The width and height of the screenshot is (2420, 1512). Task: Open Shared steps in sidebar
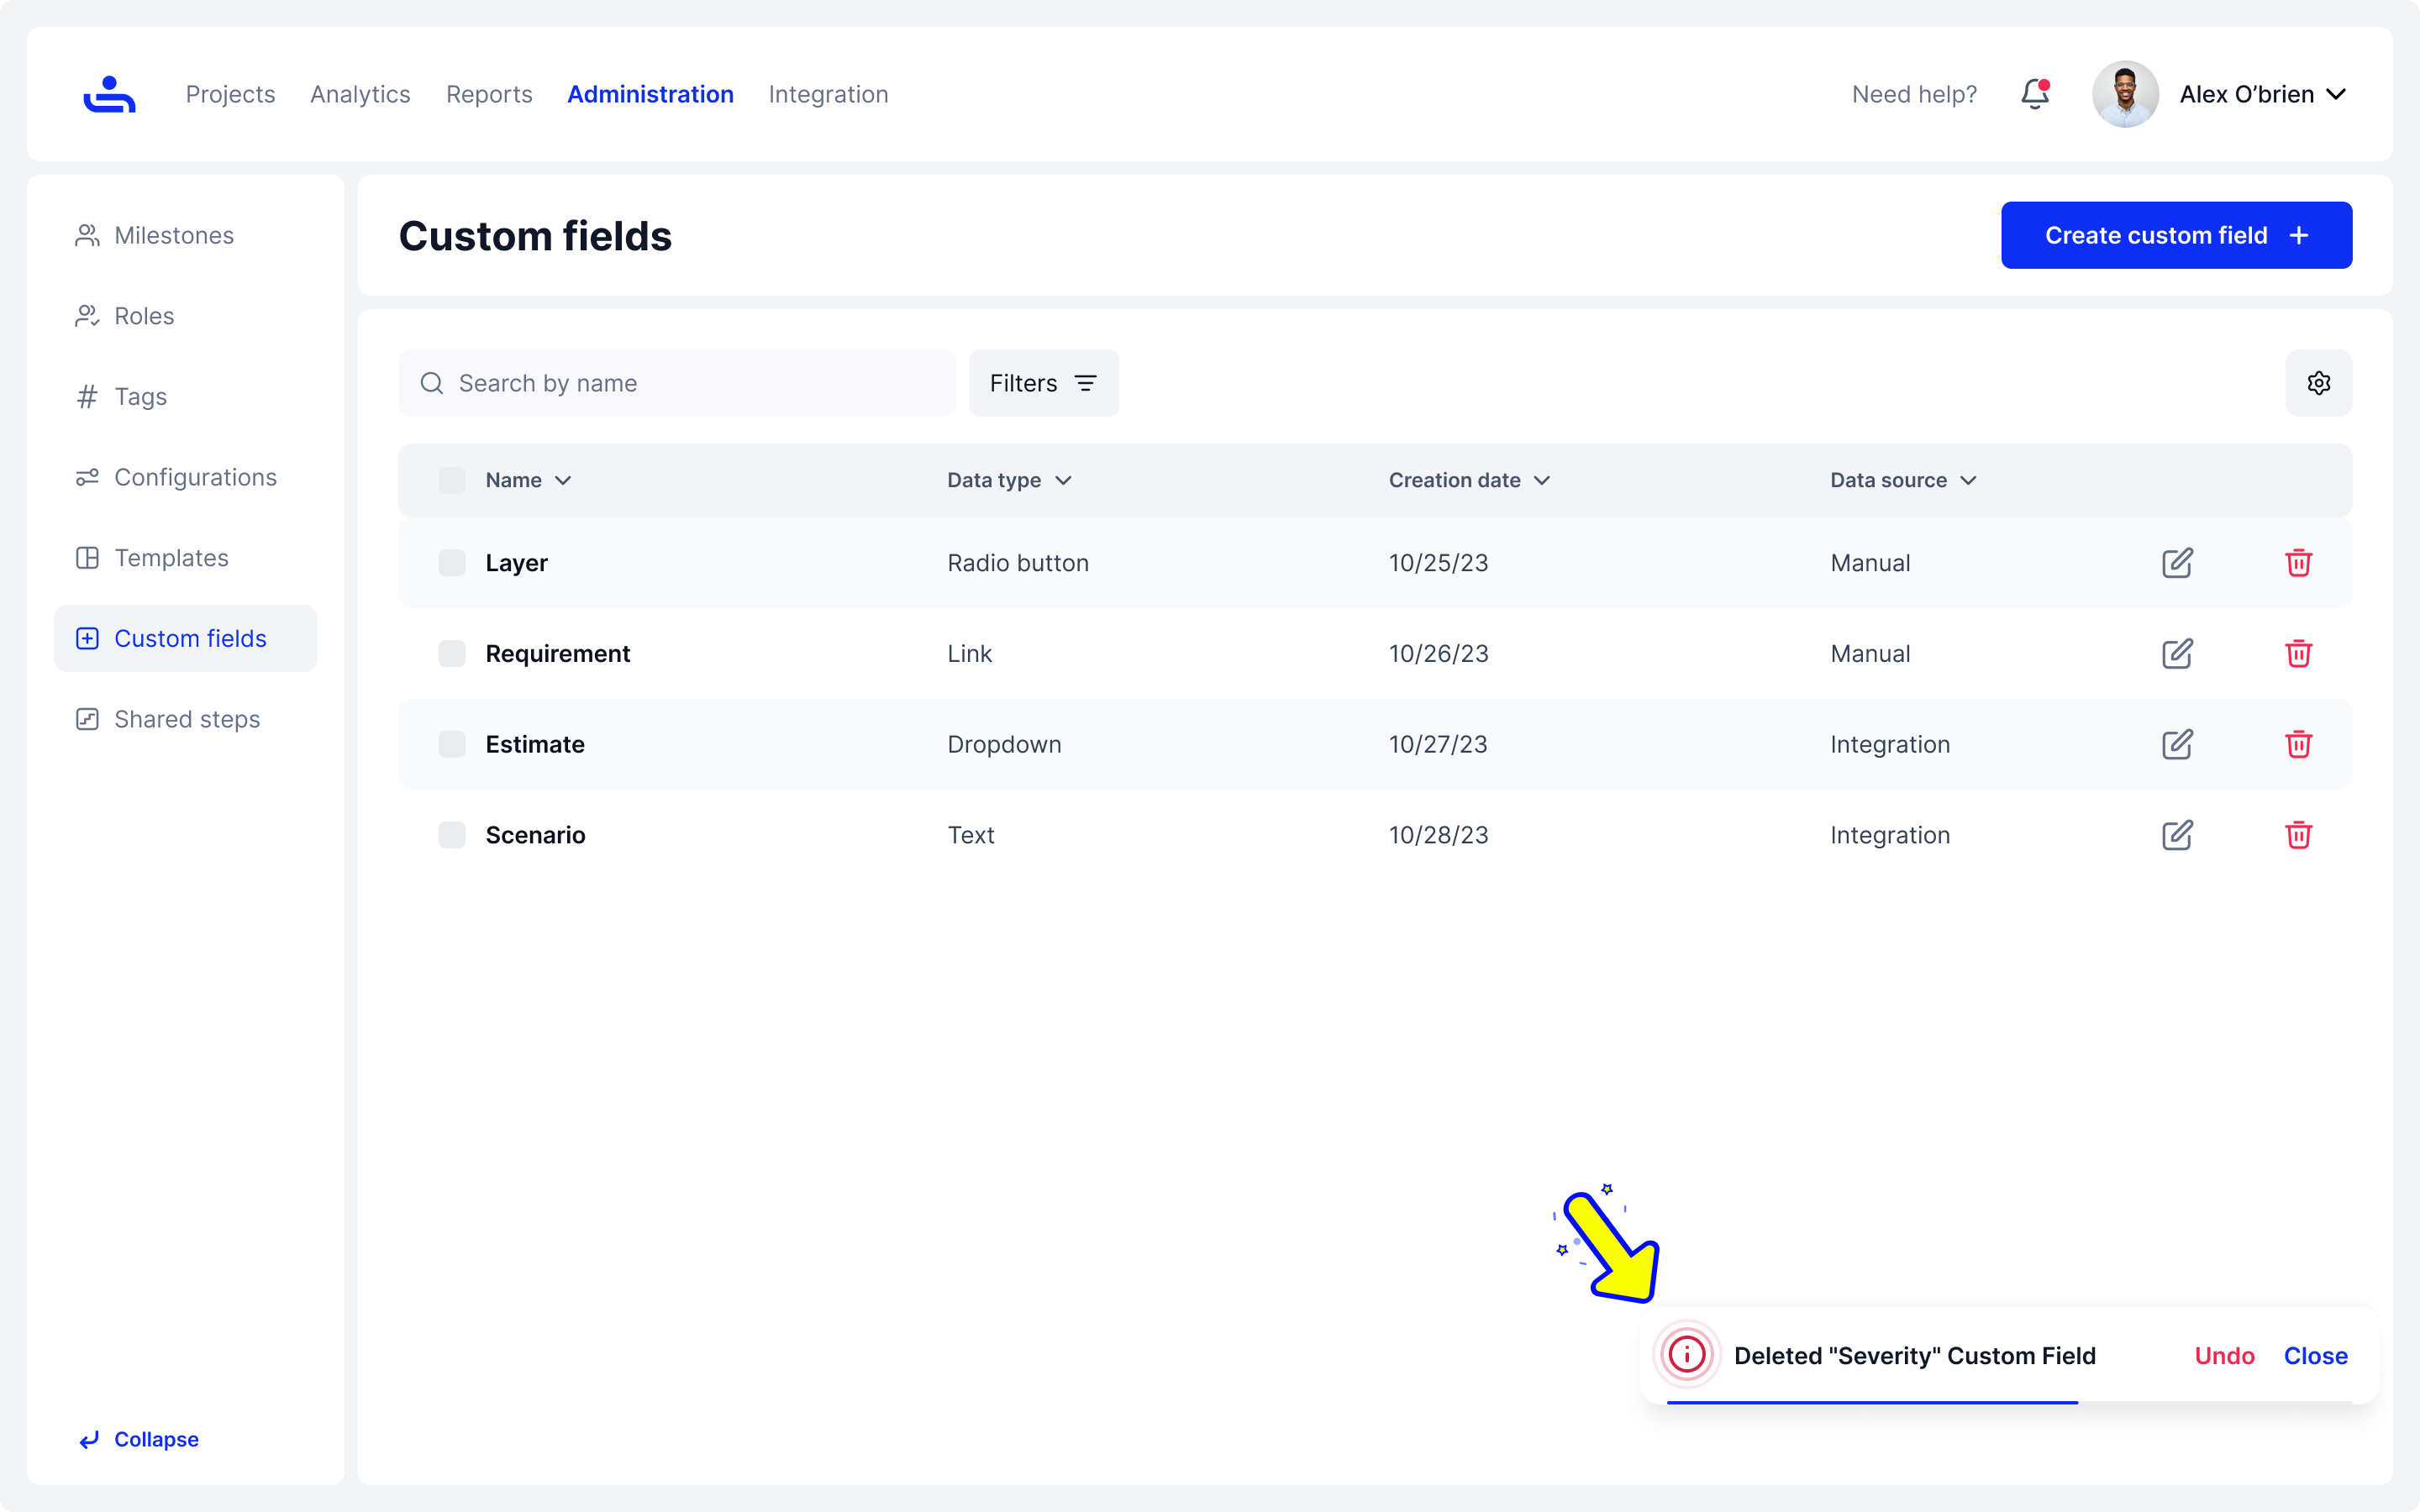click(x=186, y=719)
